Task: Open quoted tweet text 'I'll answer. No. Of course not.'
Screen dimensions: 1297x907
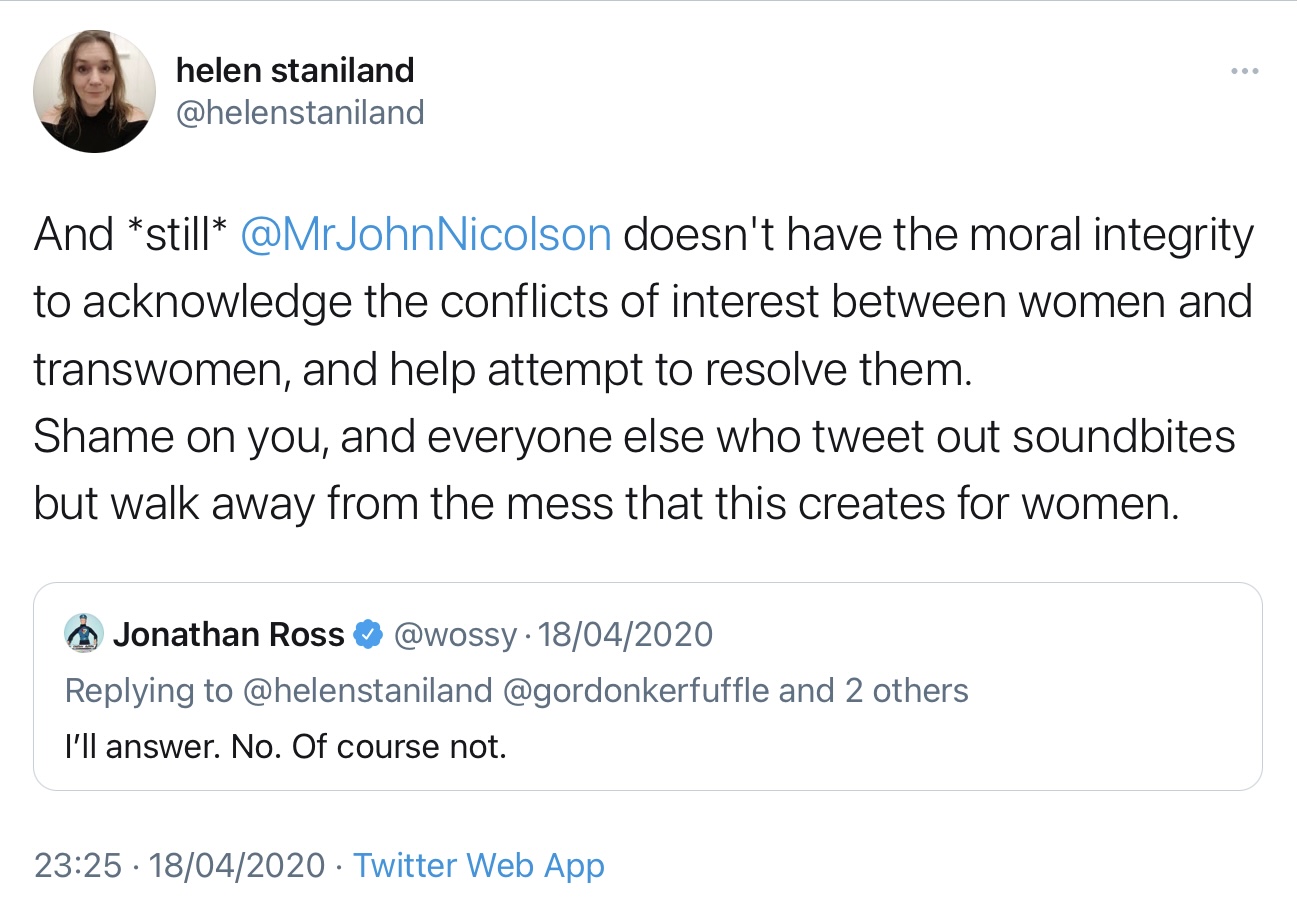Action: click(286, 747)
